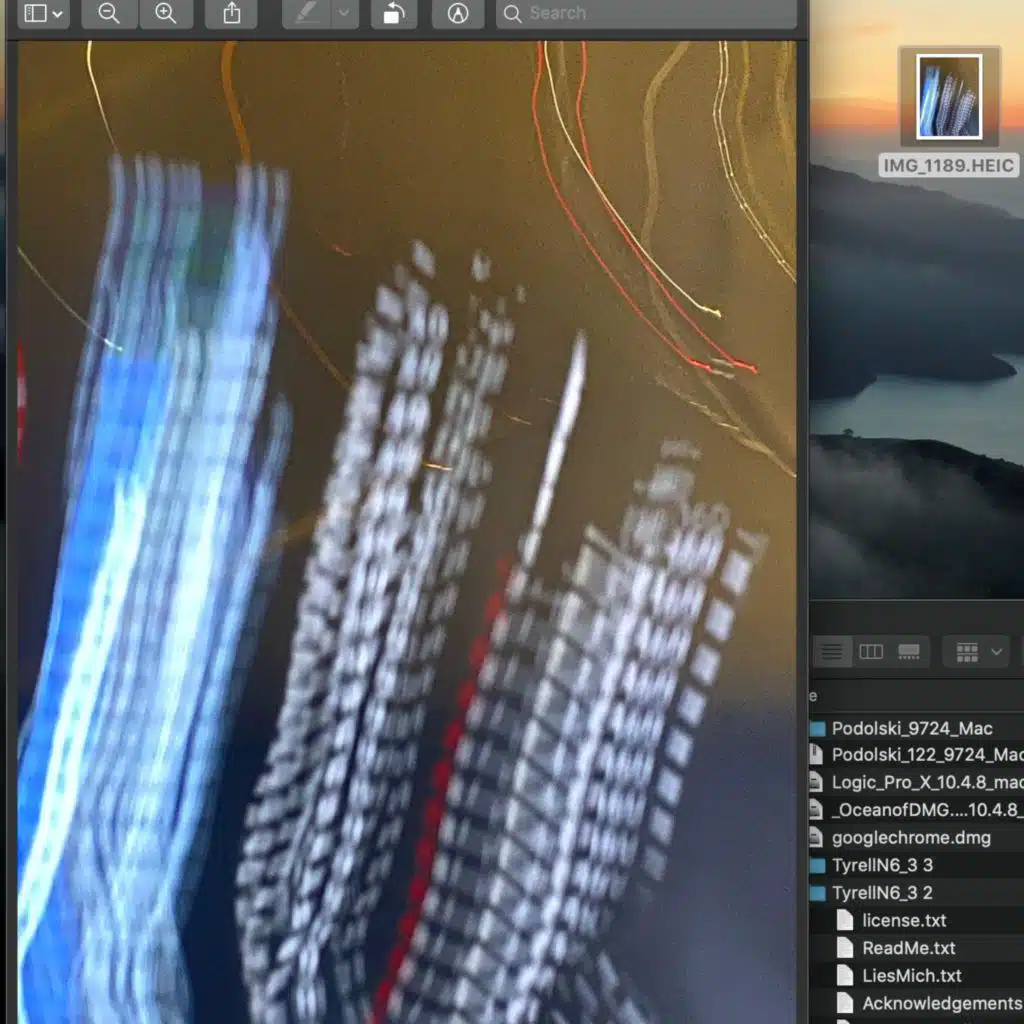
Task: Rotate the image with the Rotate button
Action: (x=394, y=14)
